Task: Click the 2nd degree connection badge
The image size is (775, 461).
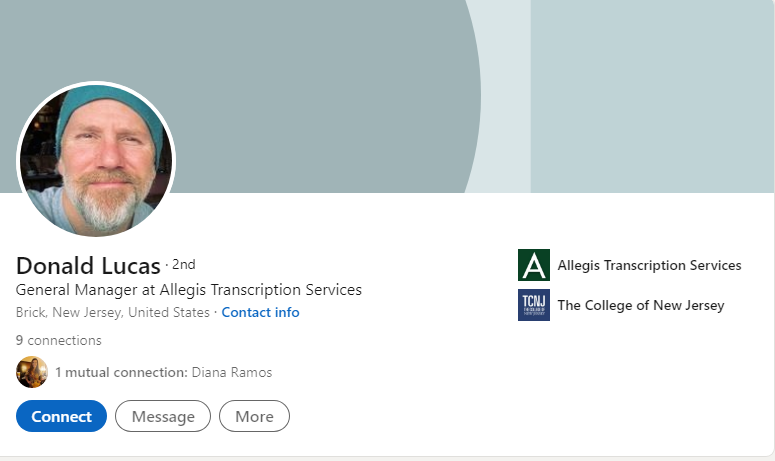Action: pos(184,265)
